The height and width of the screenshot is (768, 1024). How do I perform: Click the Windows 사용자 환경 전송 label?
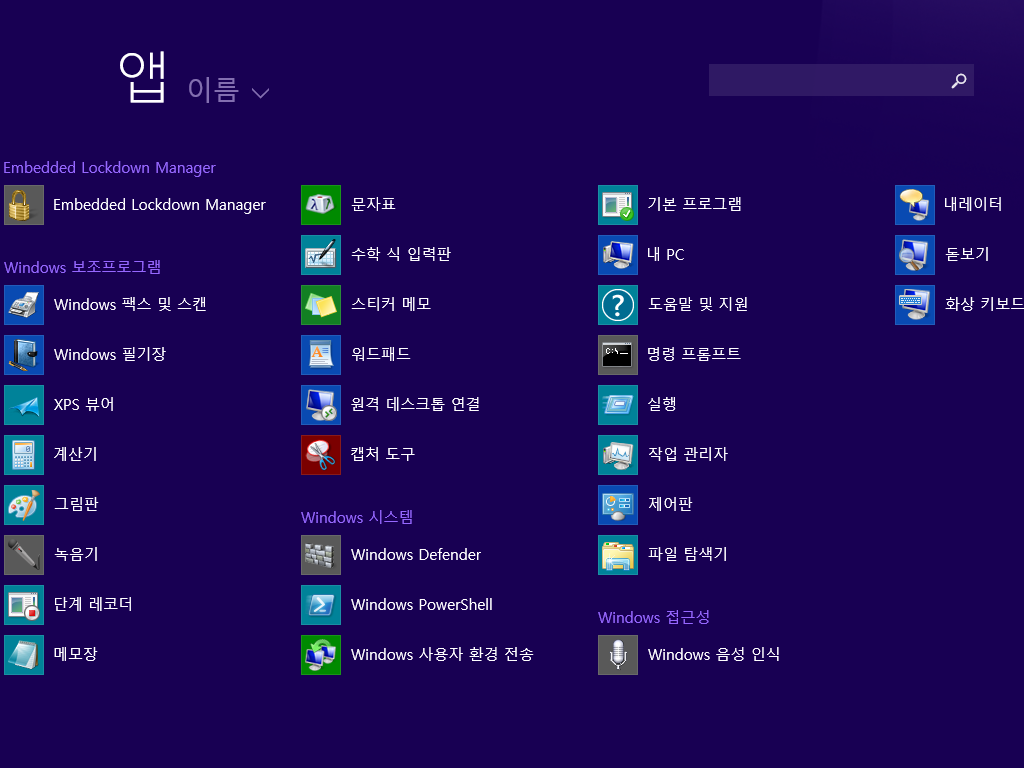(x=442, y=654)
